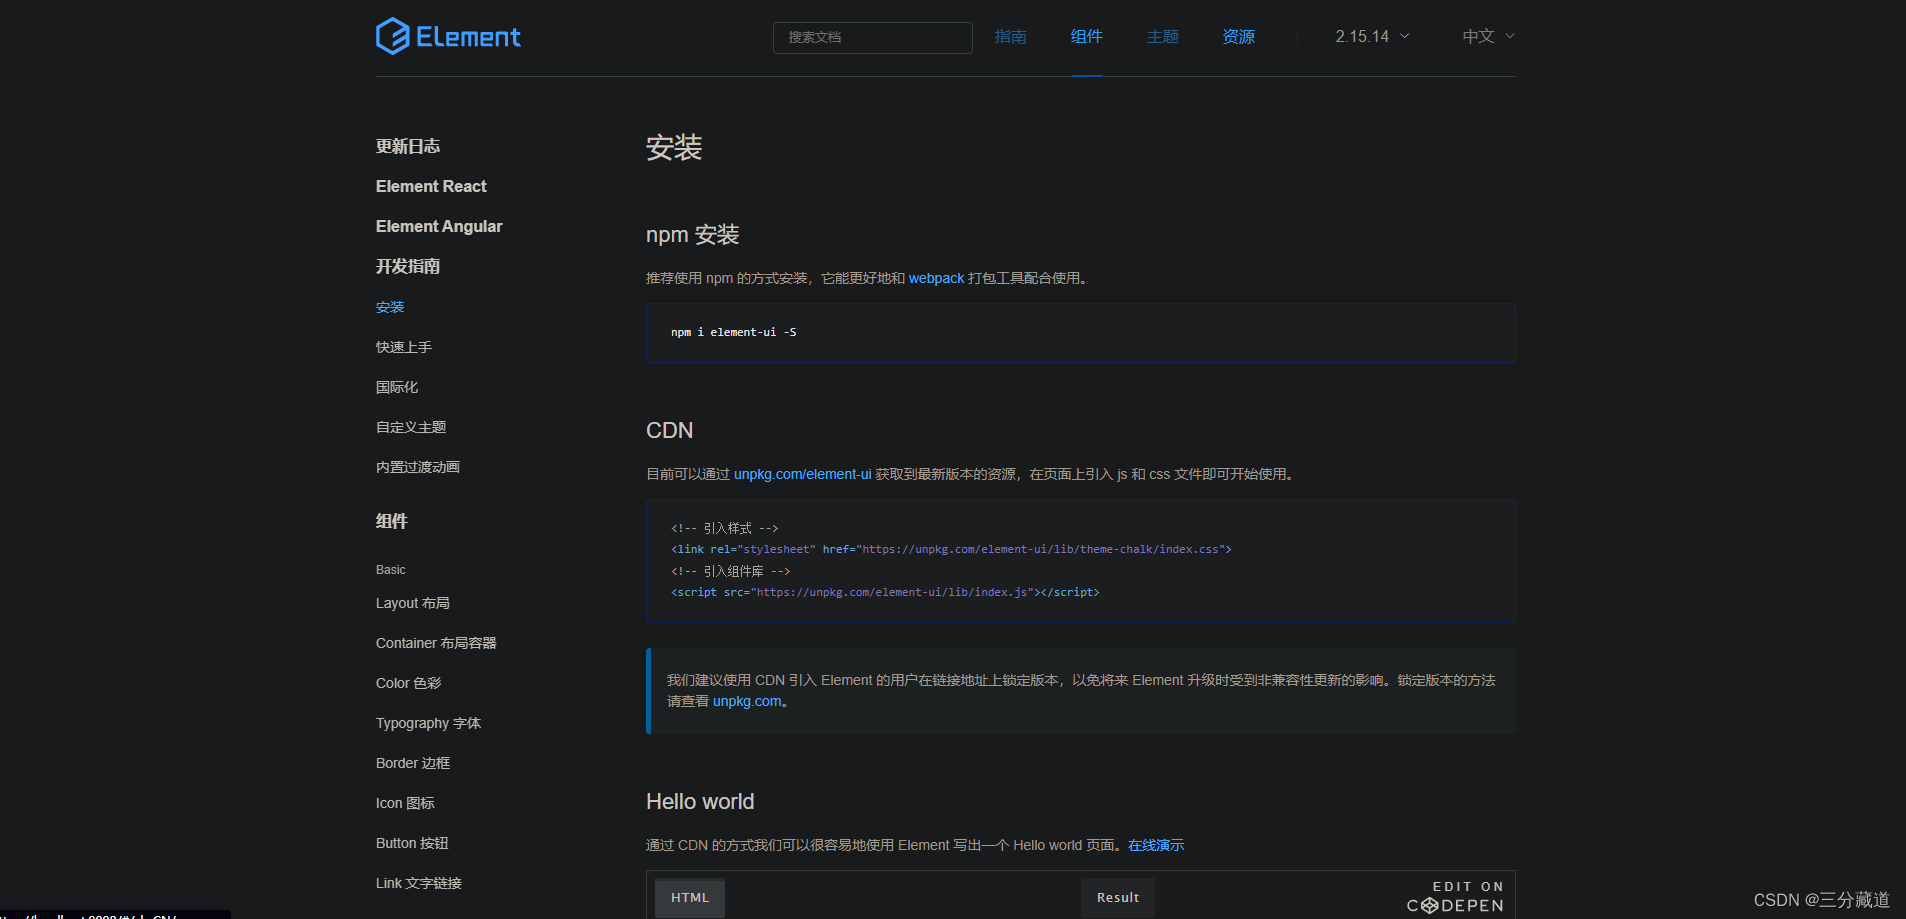Expand the 组件 section in the sidebar
1906x919 pixels.
(391, 521)
